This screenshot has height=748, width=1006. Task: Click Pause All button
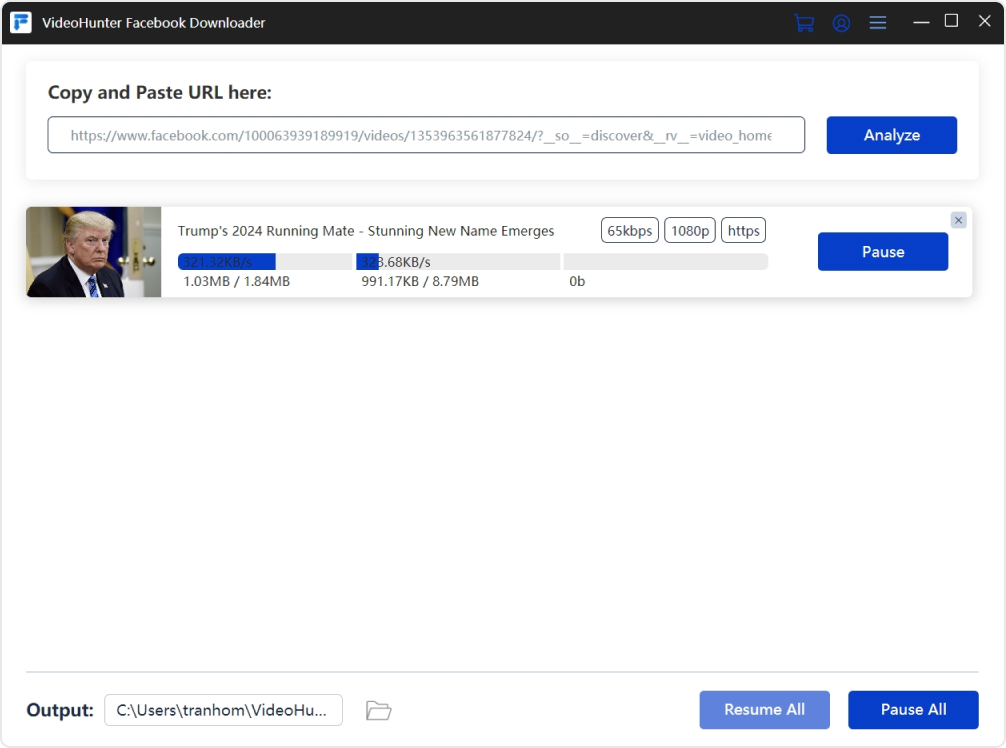913,710
